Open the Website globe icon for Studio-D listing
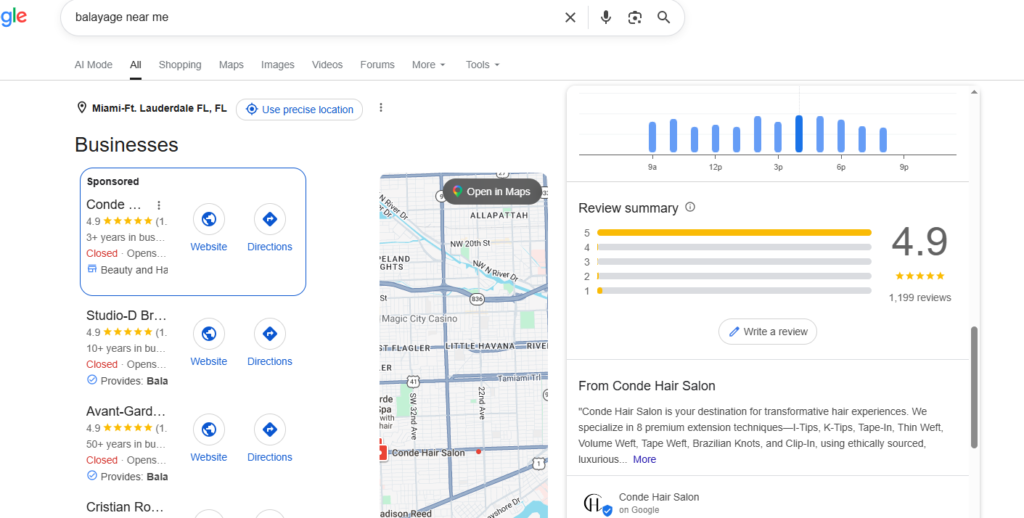 point(209,334)
